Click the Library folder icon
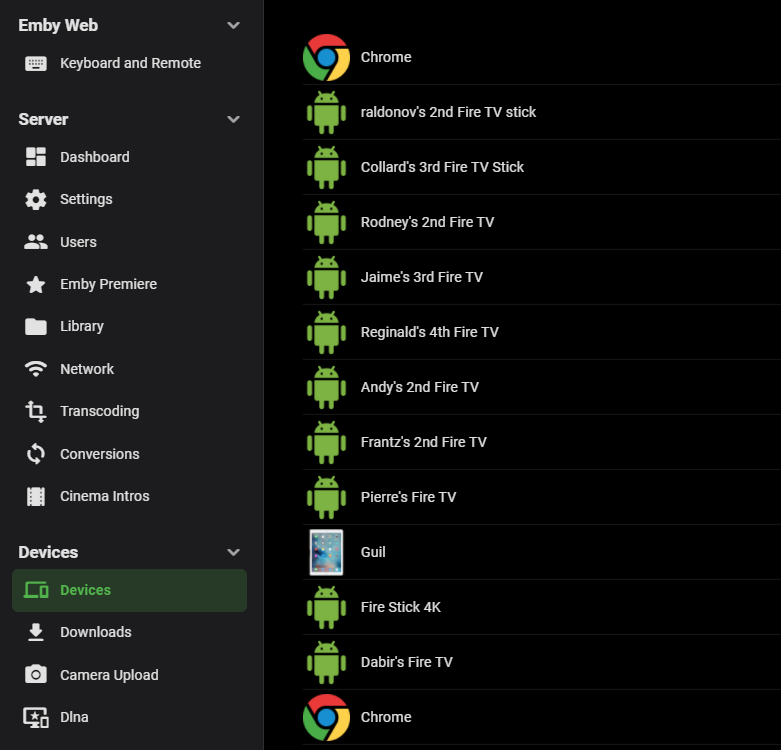The width and height of the screenshot is (781, 750). point(36,327)
